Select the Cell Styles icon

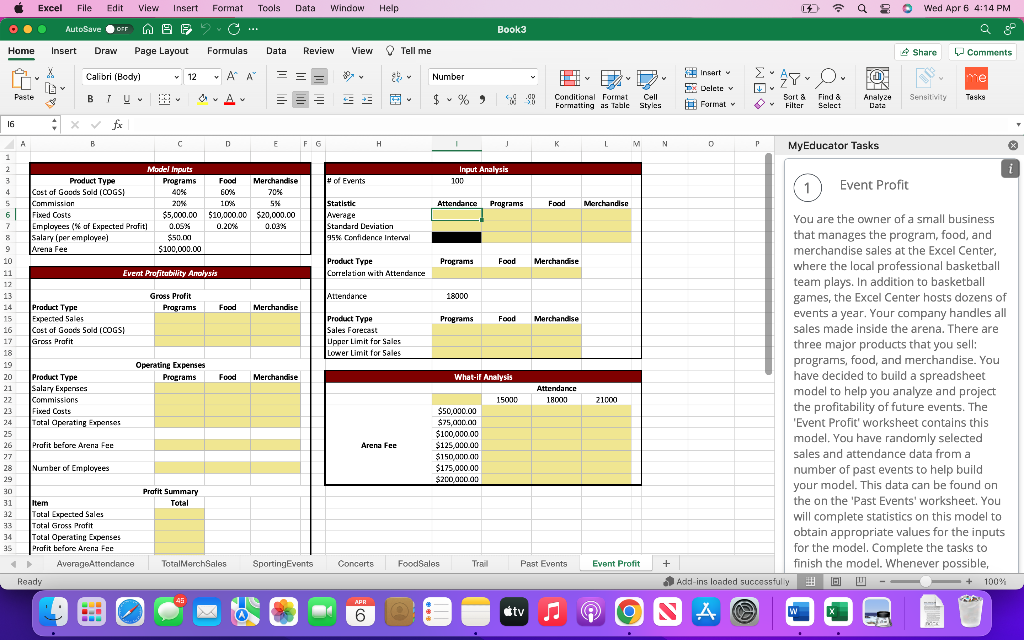click(651, 87)
